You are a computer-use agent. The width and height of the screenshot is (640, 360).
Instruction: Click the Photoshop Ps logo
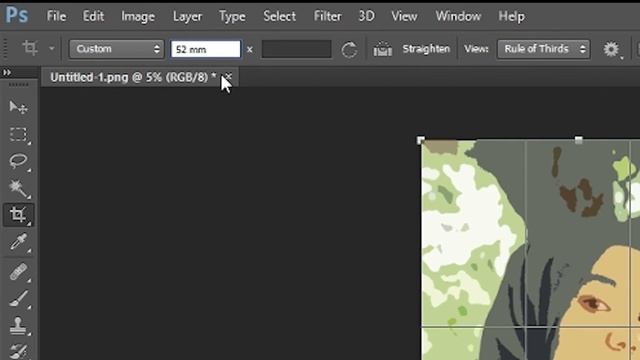(x=17, y=16)
